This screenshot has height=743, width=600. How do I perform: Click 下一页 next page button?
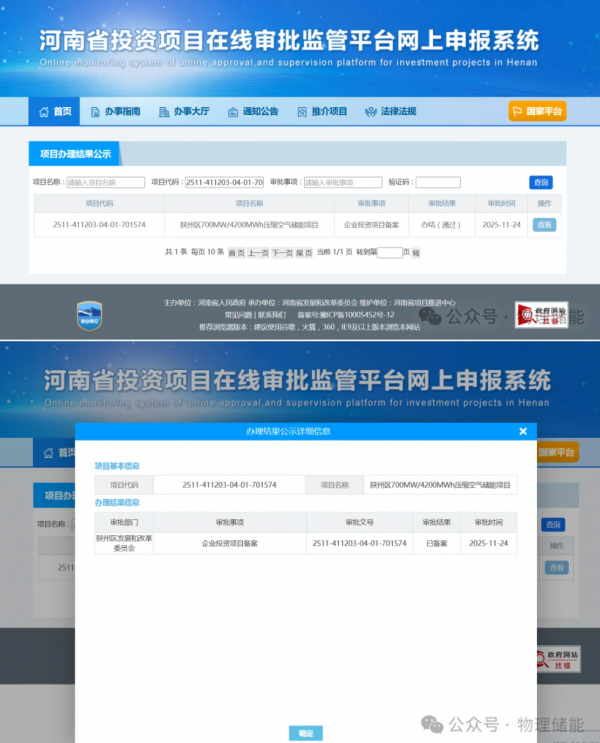click(x=282, y=253)
